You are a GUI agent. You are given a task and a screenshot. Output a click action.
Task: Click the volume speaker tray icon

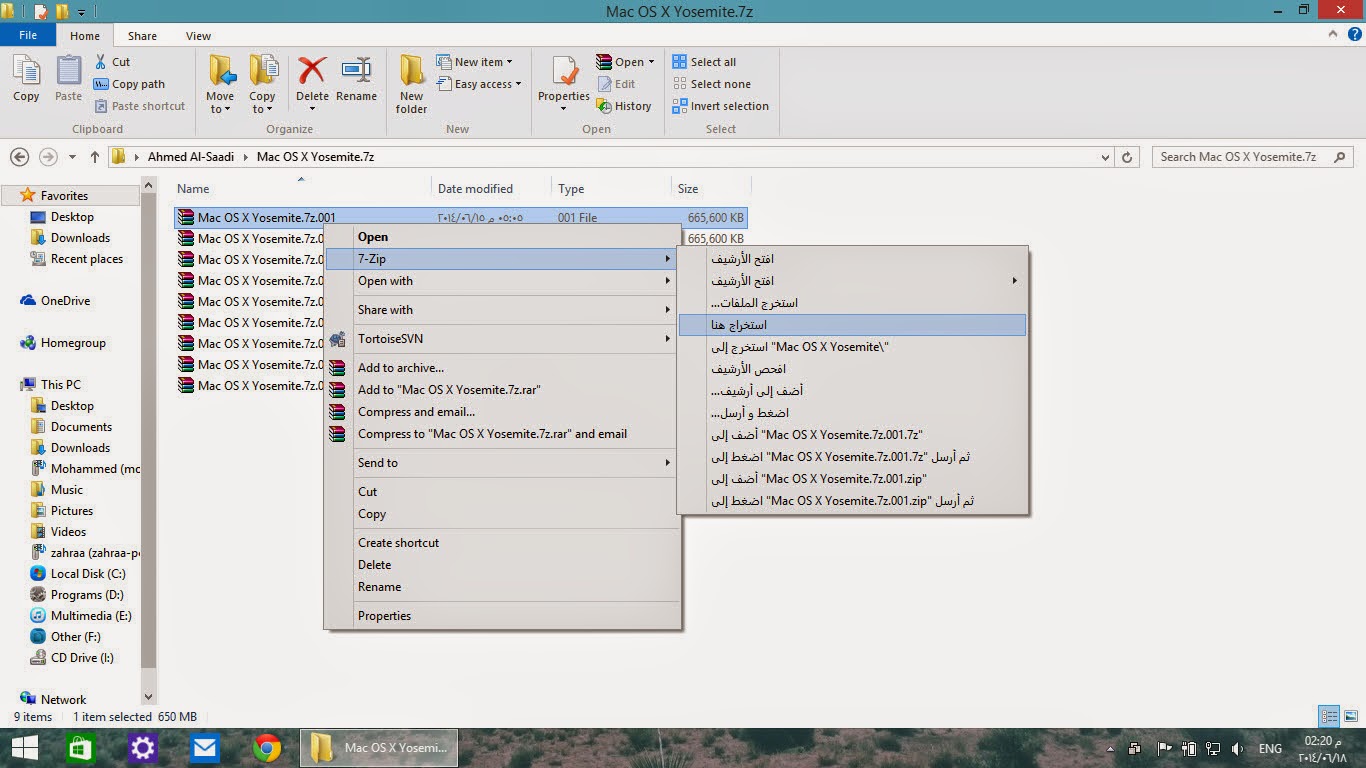pos(1239,749)
